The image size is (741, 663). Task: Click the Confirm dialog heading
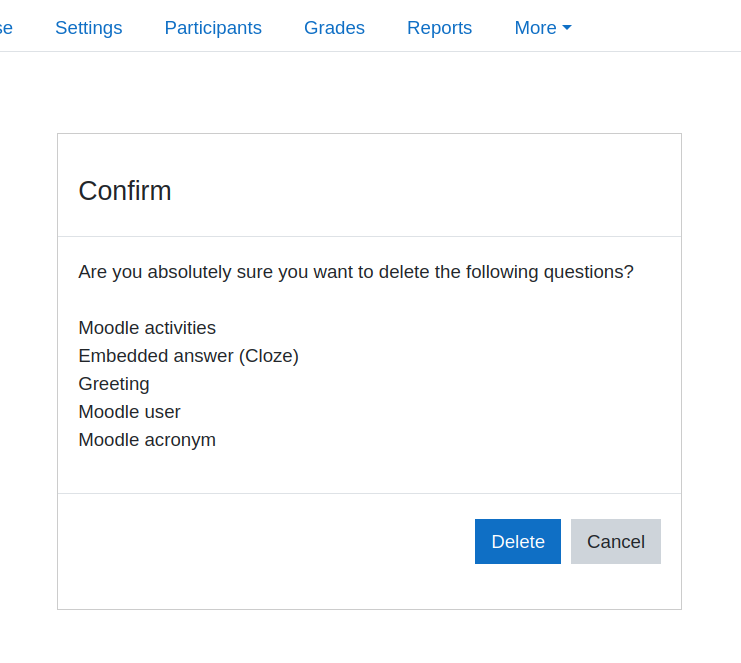[125, 191]
